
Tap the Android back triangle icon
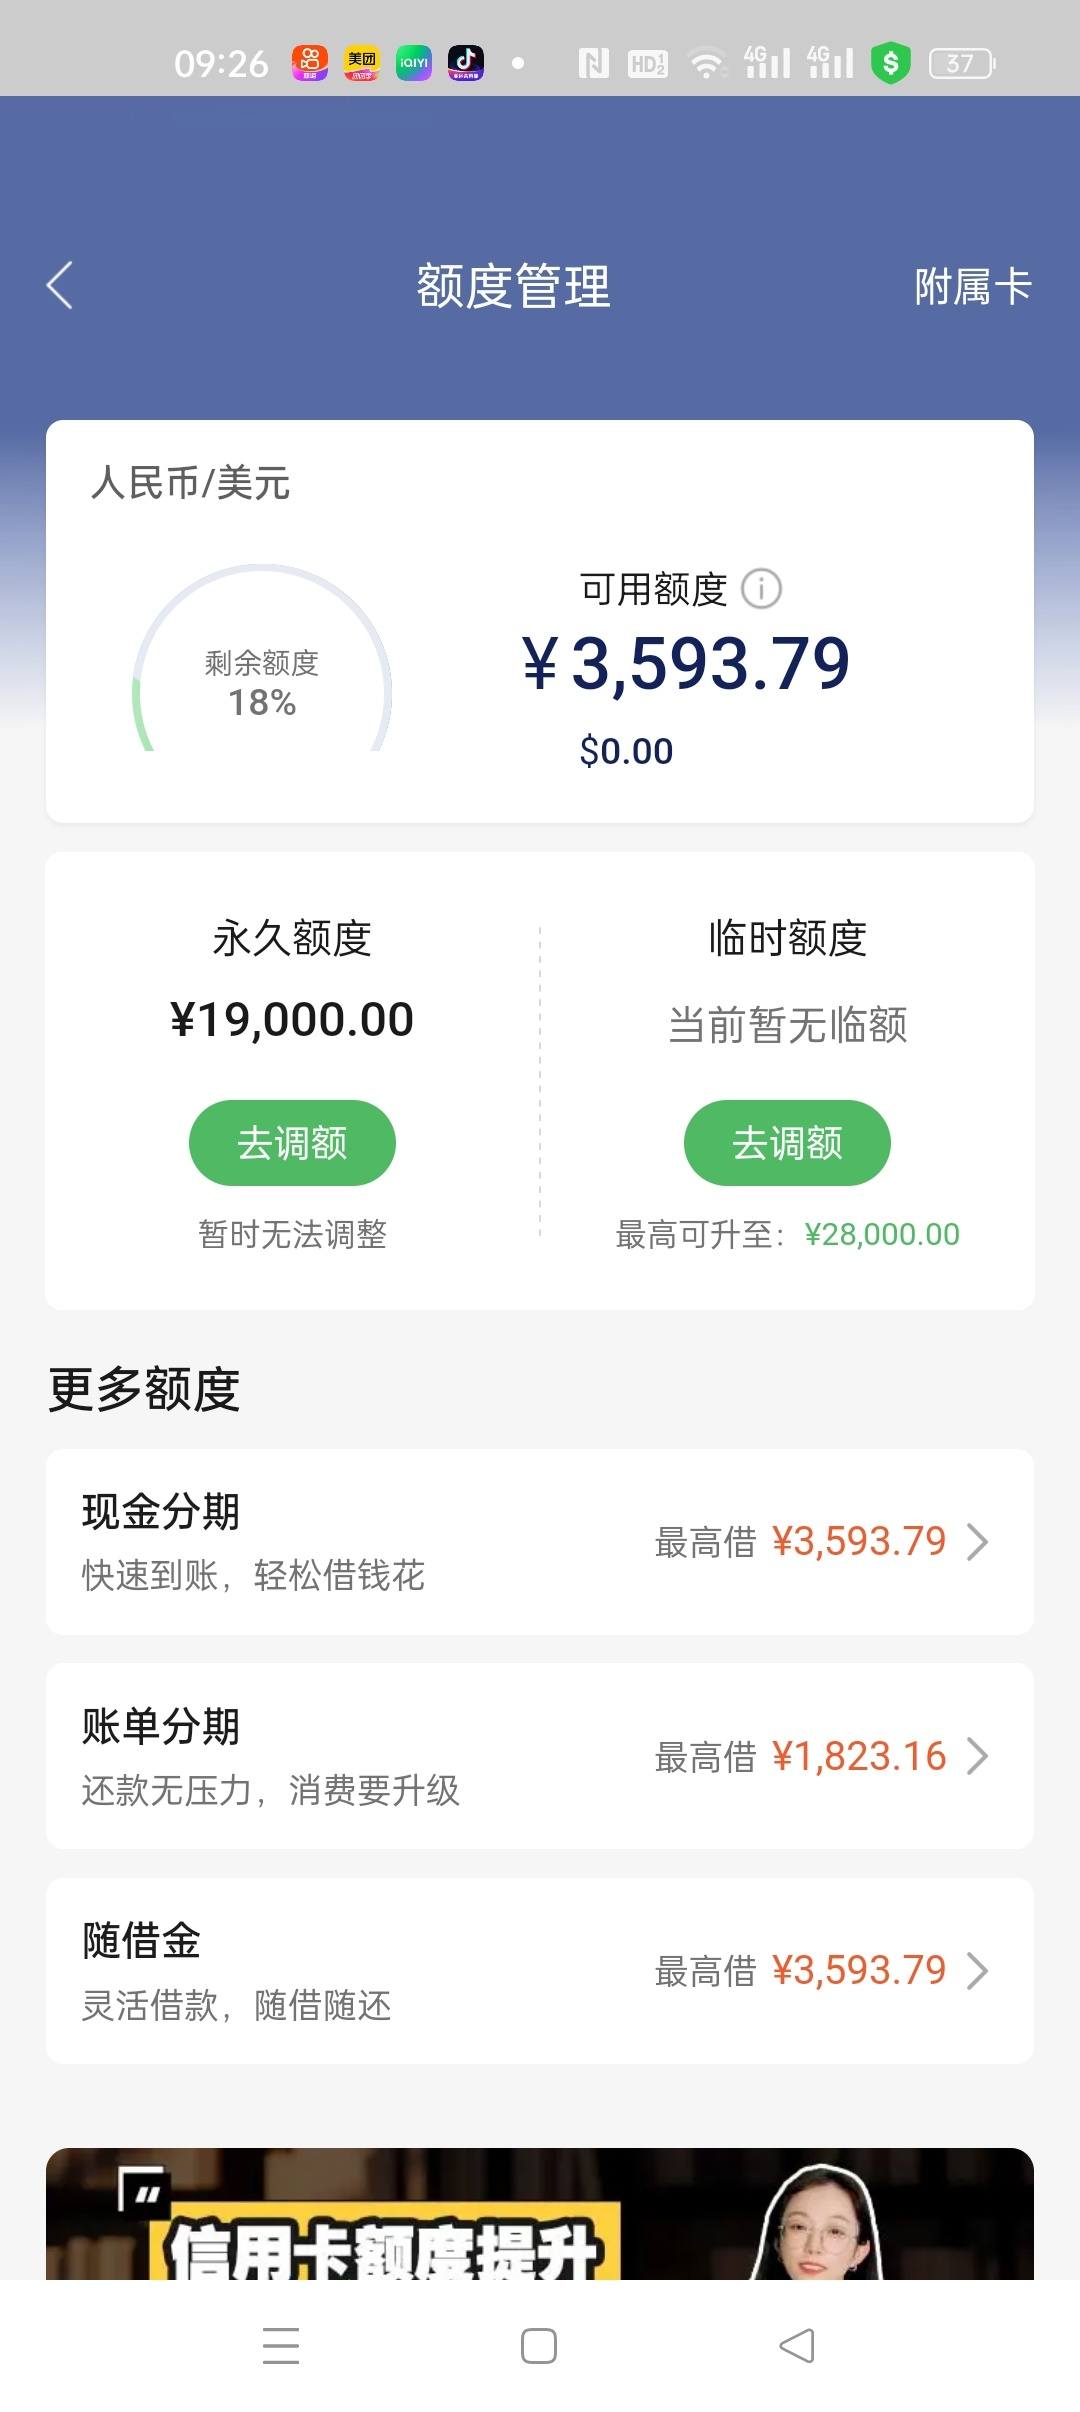click(797, 2345)
